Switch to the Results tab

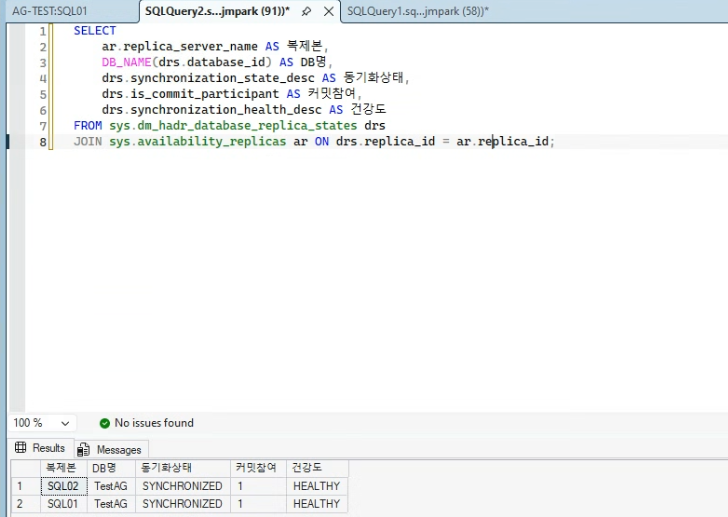pyautogui.click(x=41, y=448)
